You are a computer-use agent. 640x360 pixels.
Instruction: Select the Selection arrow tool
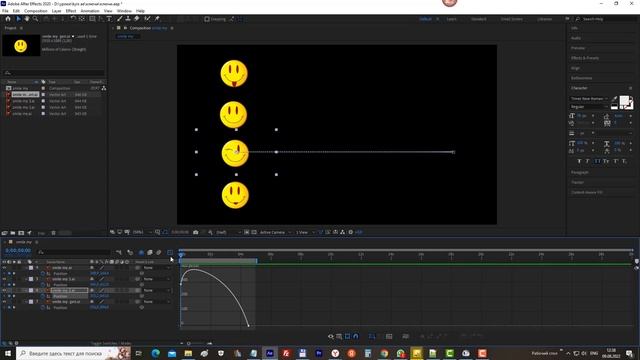pyautogui.click(x=18, y=19)
